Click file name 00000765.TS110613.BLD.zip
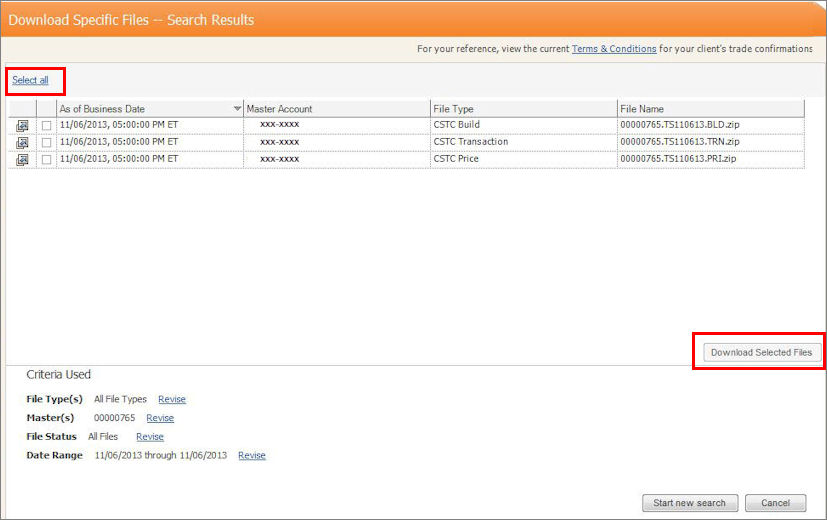 click(679, 125)
